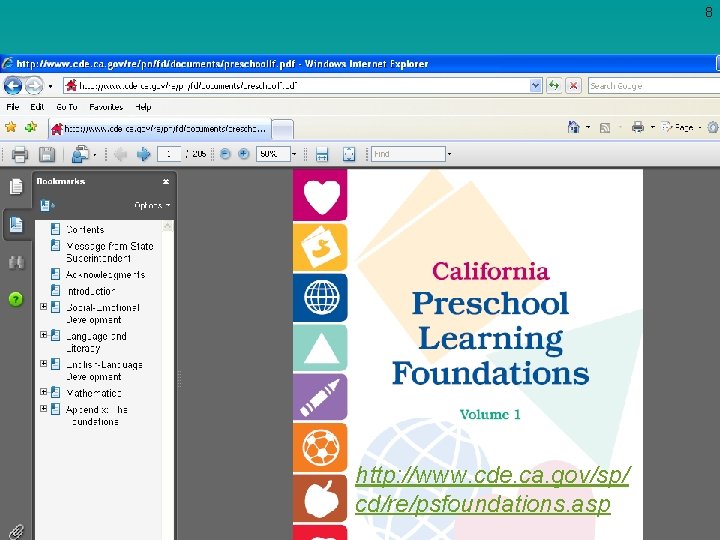Click the new bookmark icon in Bookmarks panel
The image size is (720, 540).
(x=47, y=205)
